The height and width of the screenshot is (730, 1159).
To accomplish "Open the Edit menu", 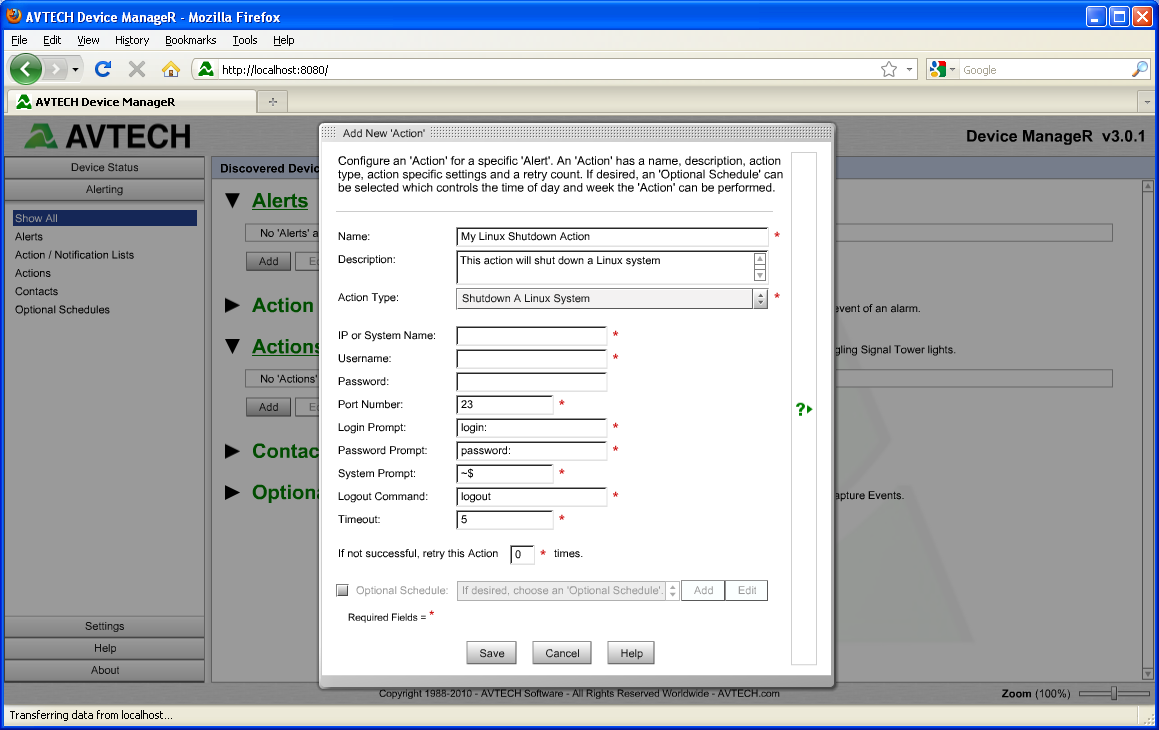I will point(52,40).
